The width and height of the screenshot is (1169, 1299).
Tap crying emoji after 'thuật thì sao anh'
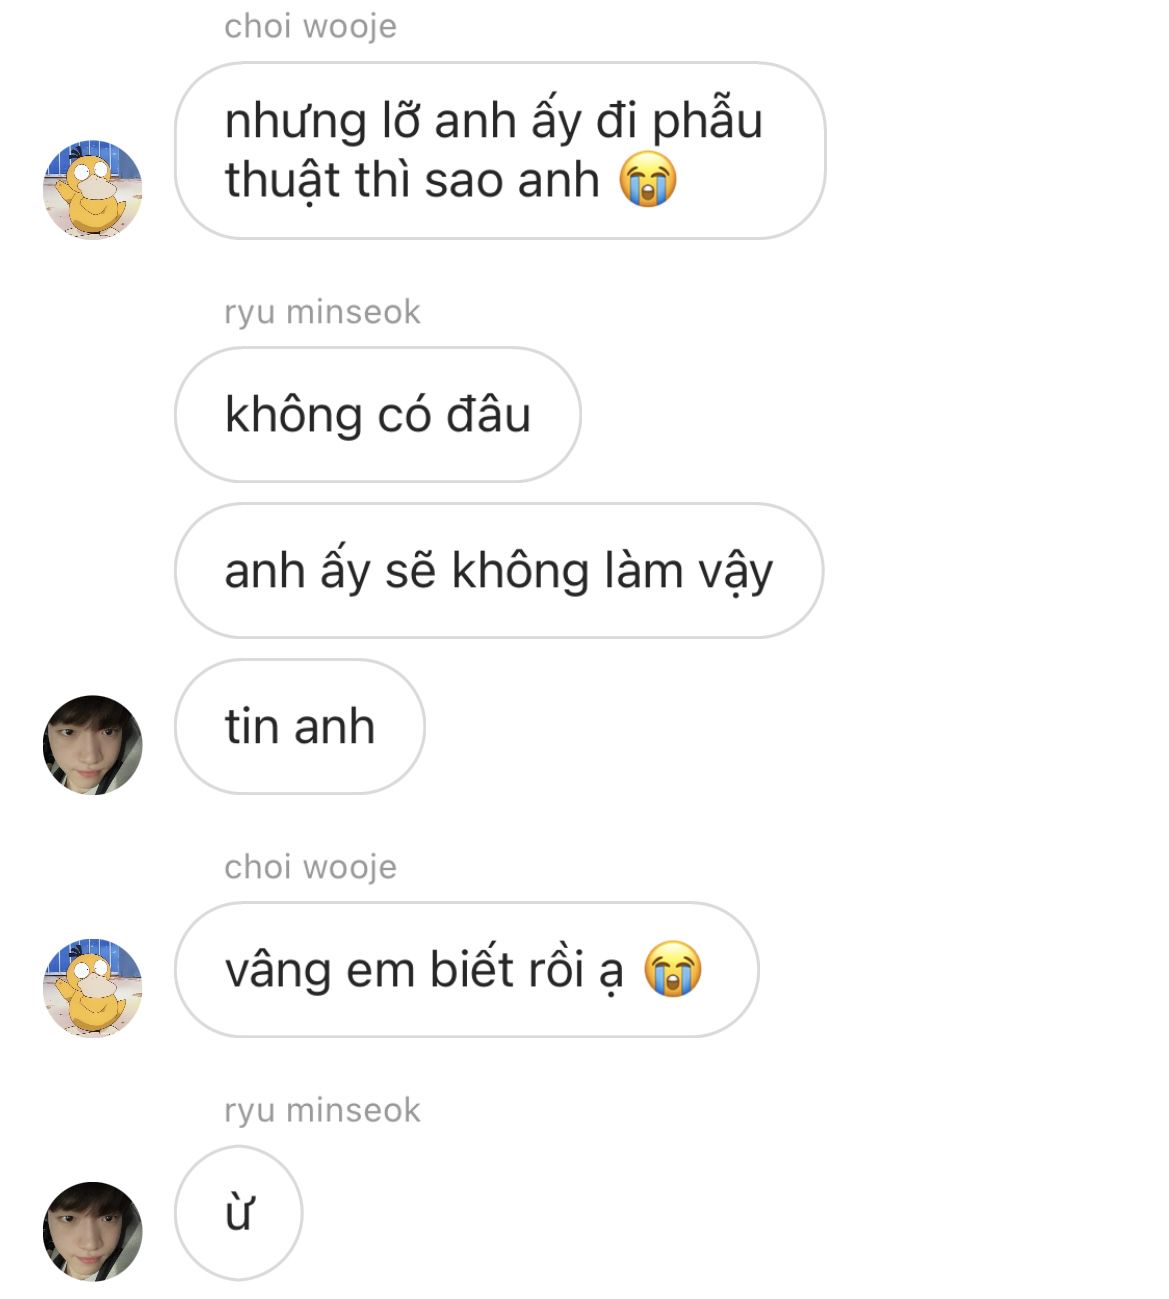click(648, 181)
